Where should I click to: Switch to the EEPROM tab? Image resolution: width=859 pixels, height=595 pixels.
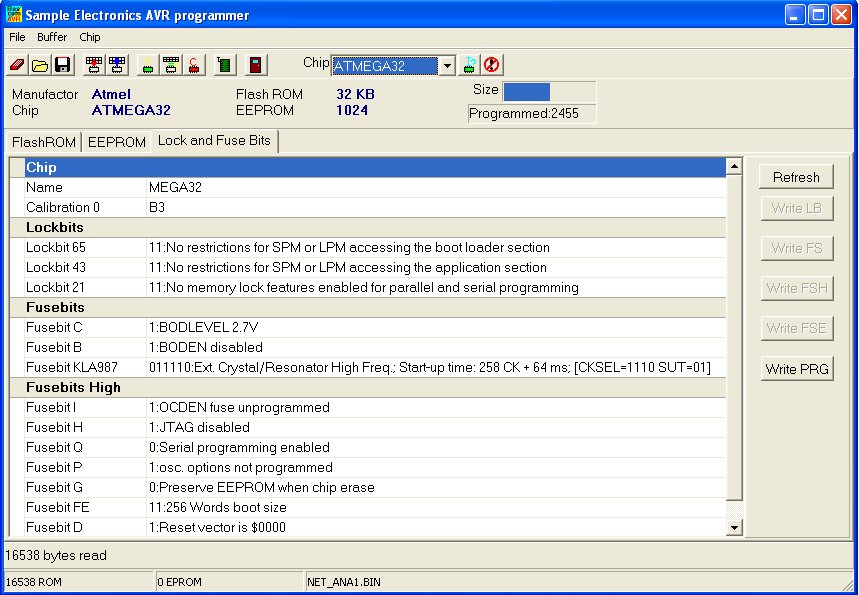(116, 142)
